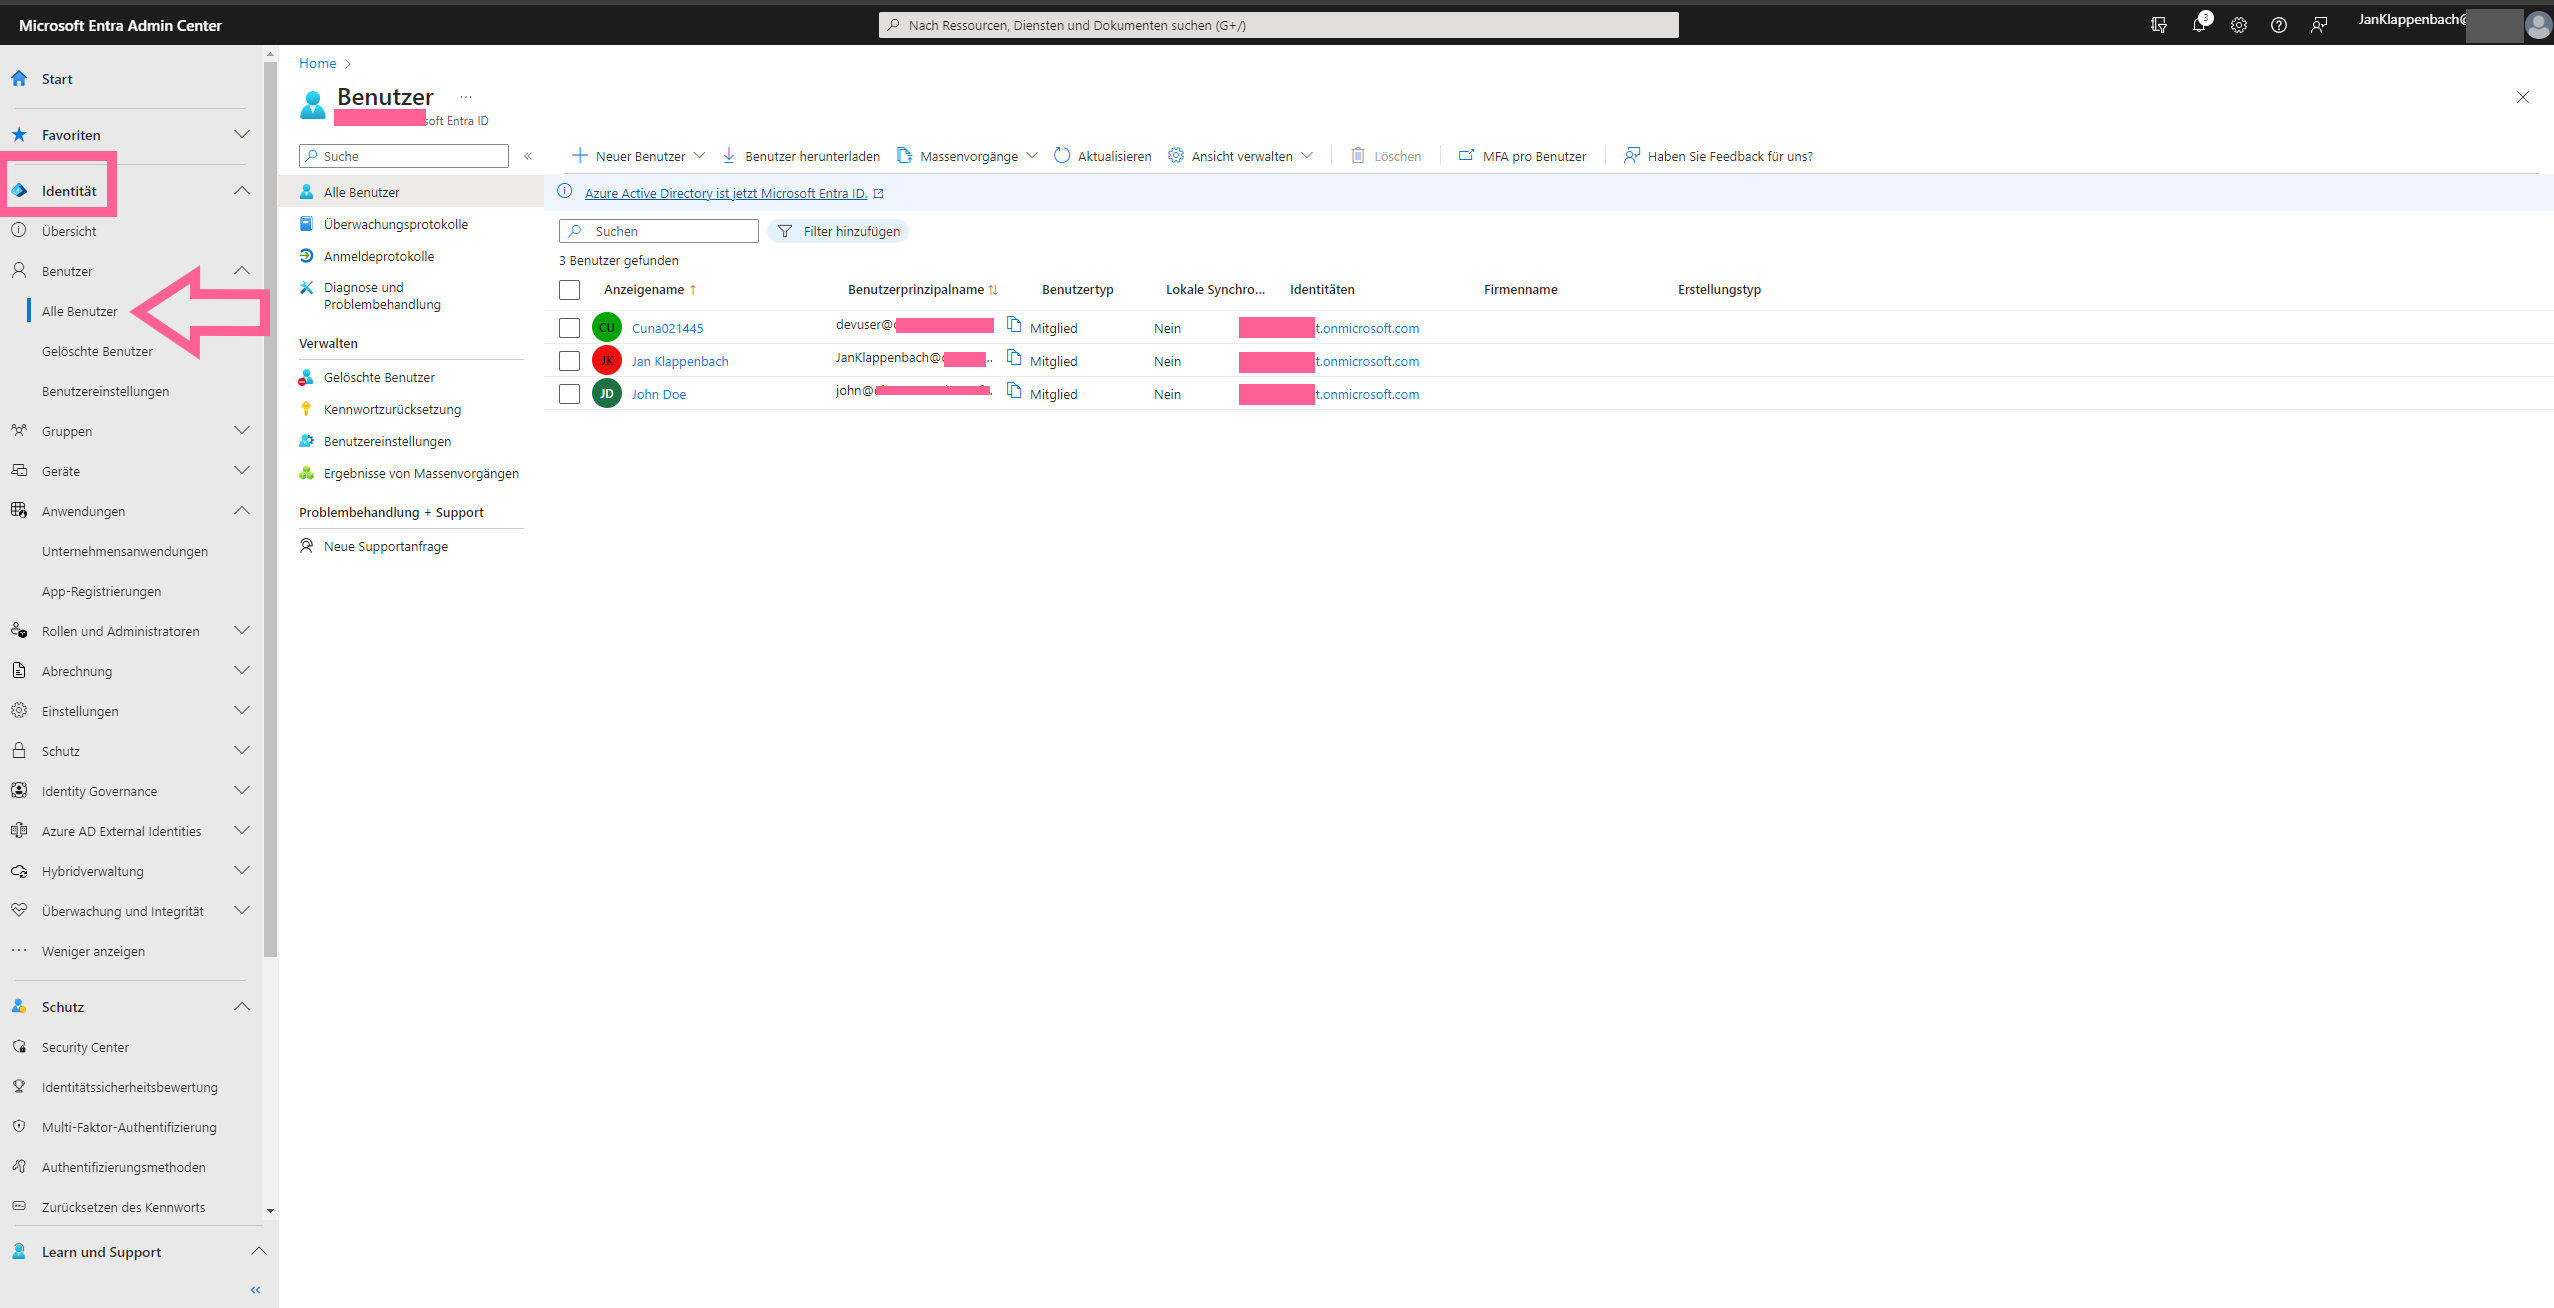Image resolution: width=2554 pixels, height=1308 pixels.
Task: Click the account avatar in header
Action: click(x=2538, y=25)
